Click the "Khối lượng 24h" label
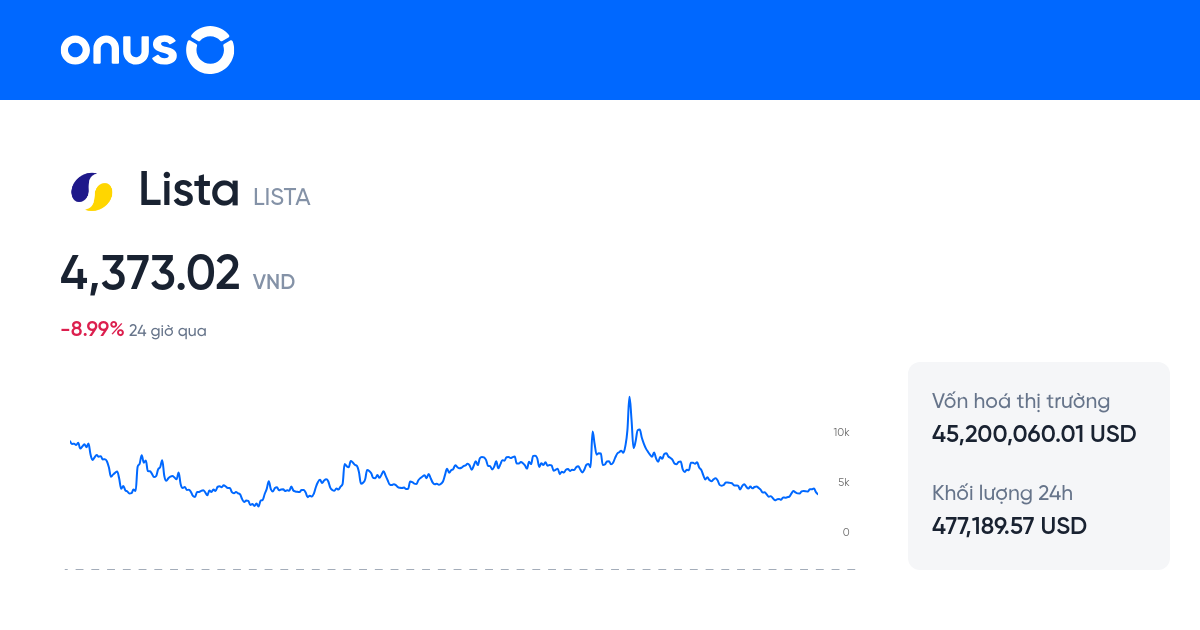The image size is (1200, 630). point(1002,493)
